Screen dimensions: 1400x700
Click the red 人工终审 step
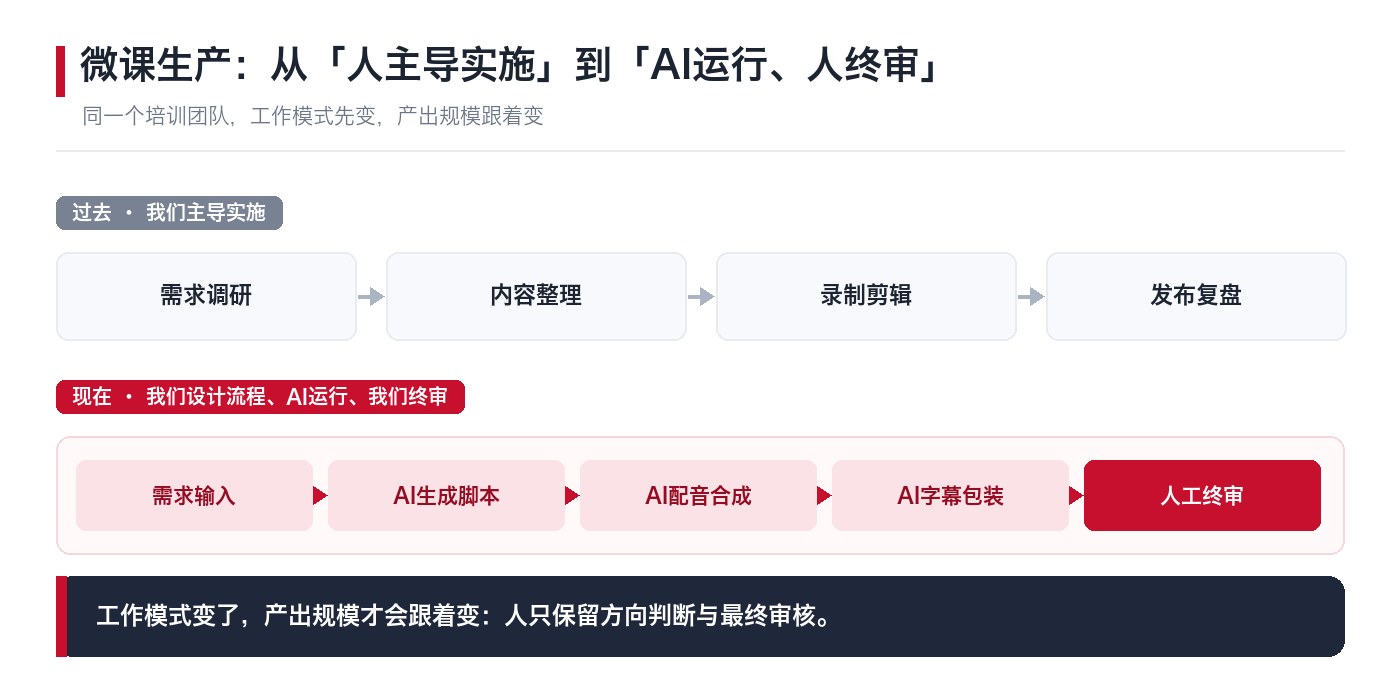tap(1202, 495)
